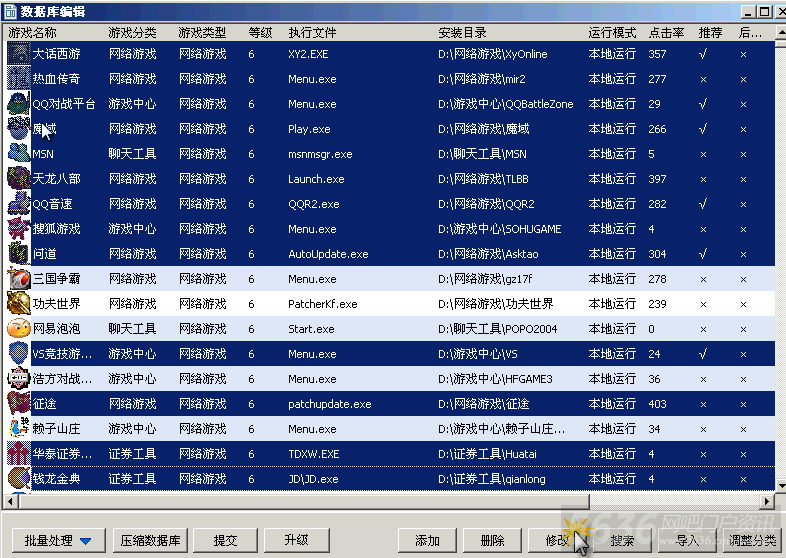
Task: Select the TDXW.EXE cell
Action: (314, 454)
